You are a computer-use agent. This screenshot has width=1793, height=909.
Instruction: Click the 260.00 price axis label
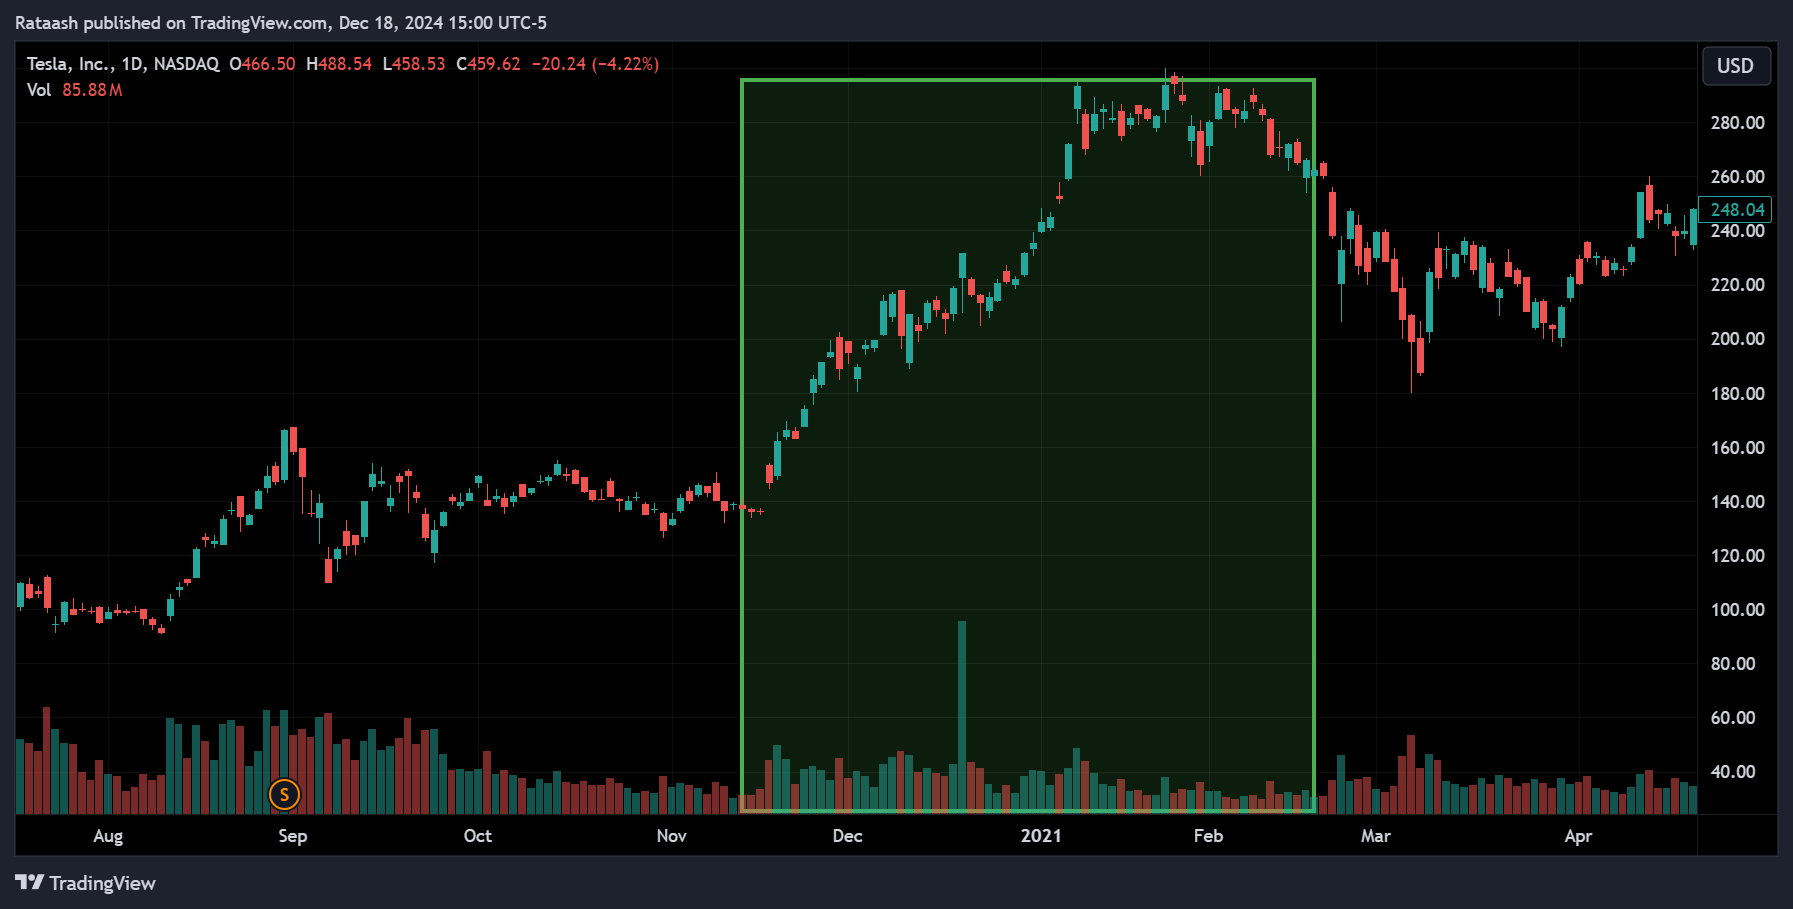[x=1737, y=177]
